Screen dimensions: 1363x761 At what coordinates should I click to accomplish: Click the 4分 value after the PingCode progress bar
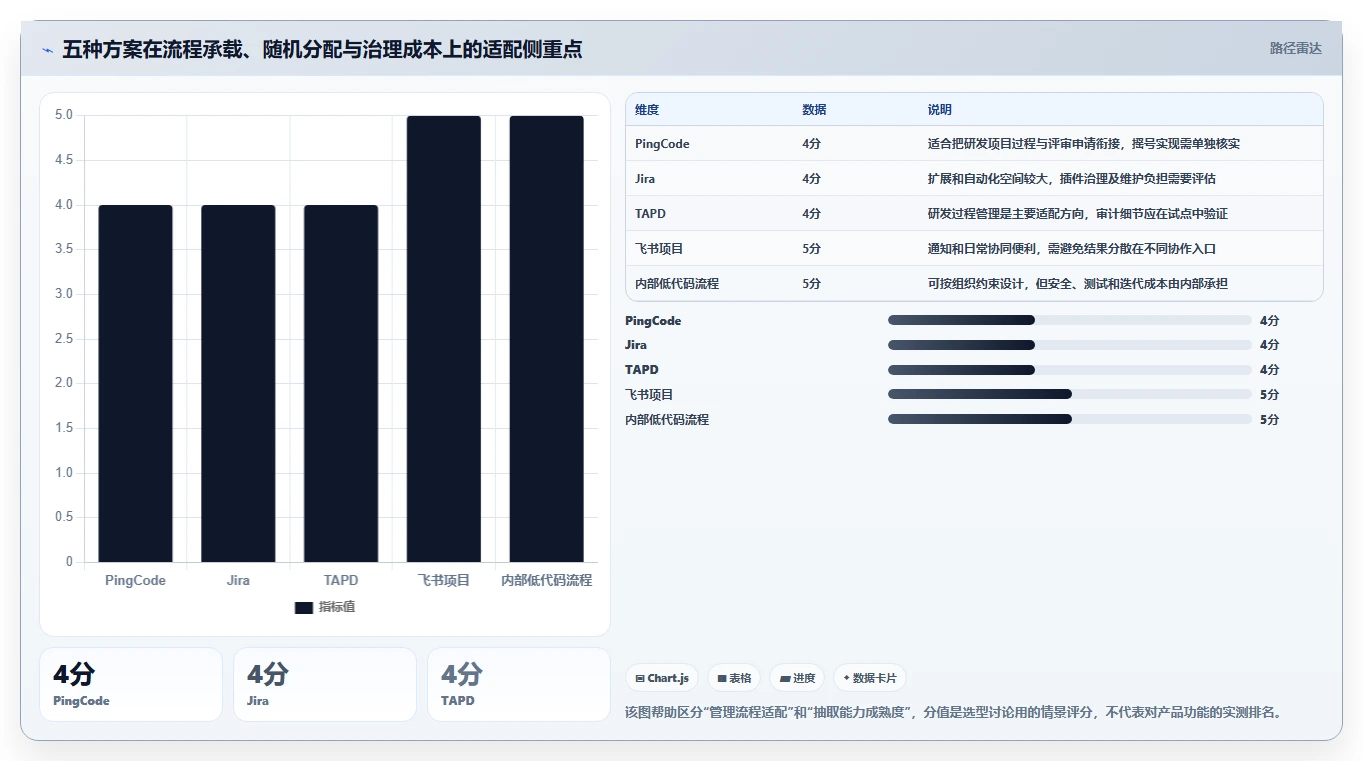click(x=1269, y=321)
